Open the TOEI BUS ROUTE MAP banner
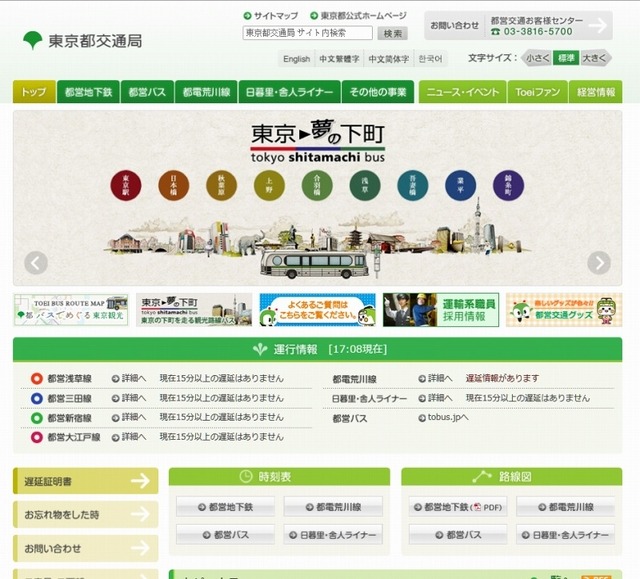The image size is (640, 579). [x=71, y=310]
